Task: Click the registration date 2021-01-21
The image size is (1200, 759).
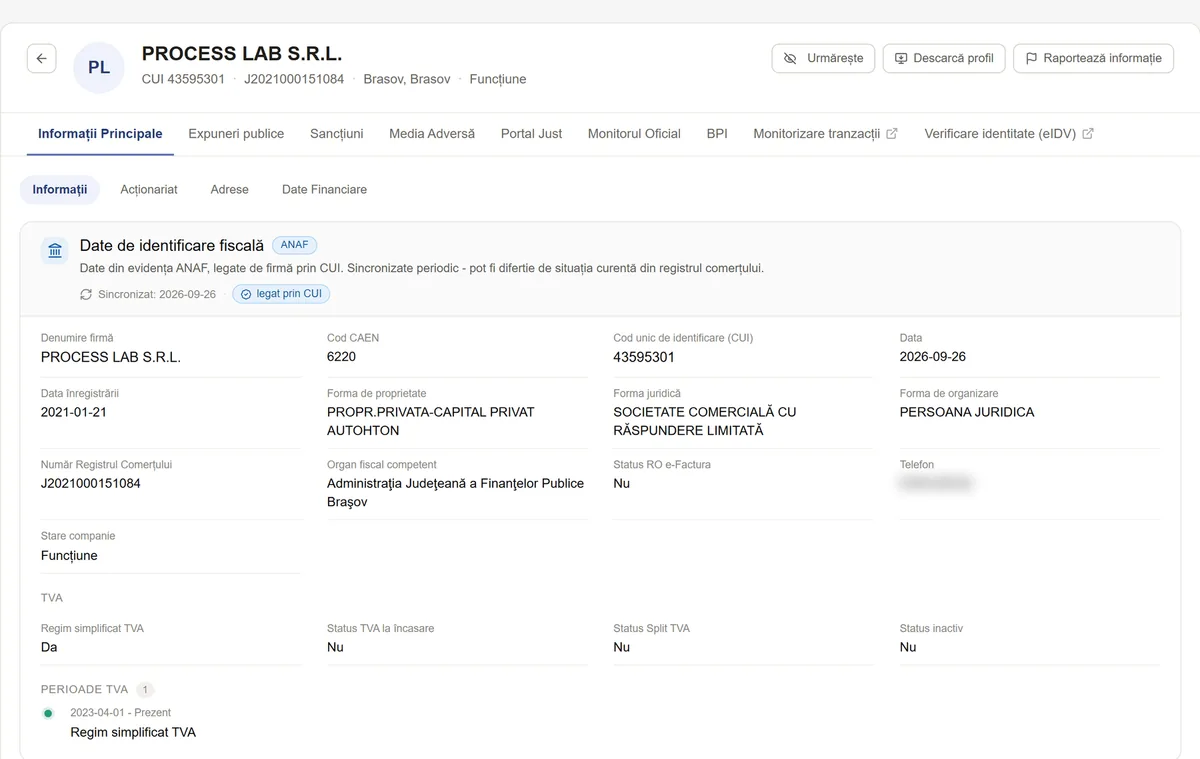Action: point(74,412)
